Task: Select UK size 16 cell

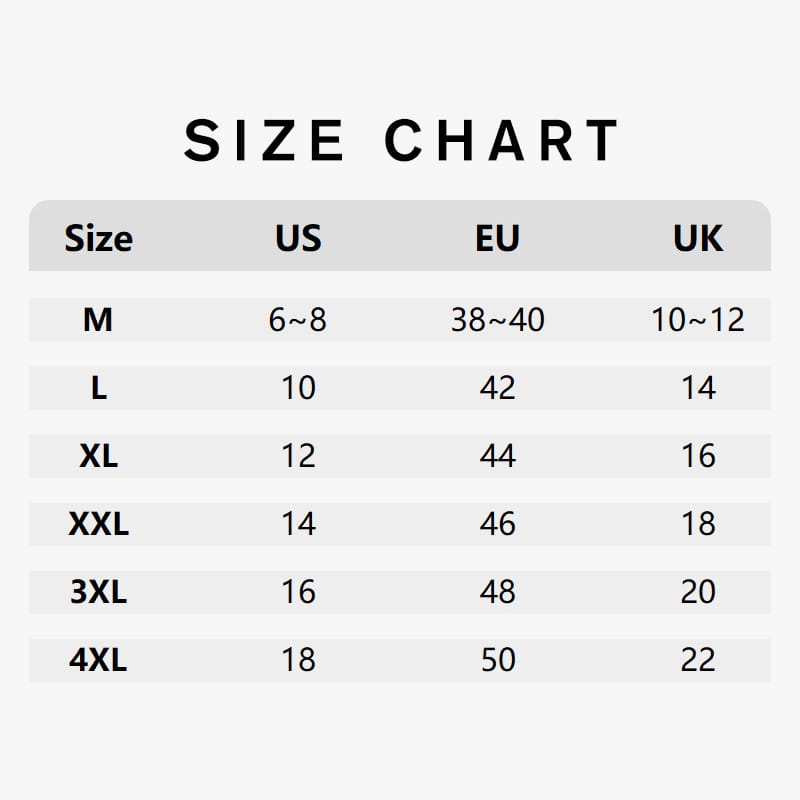Action: pyautogui.click(x=697, y=456)
